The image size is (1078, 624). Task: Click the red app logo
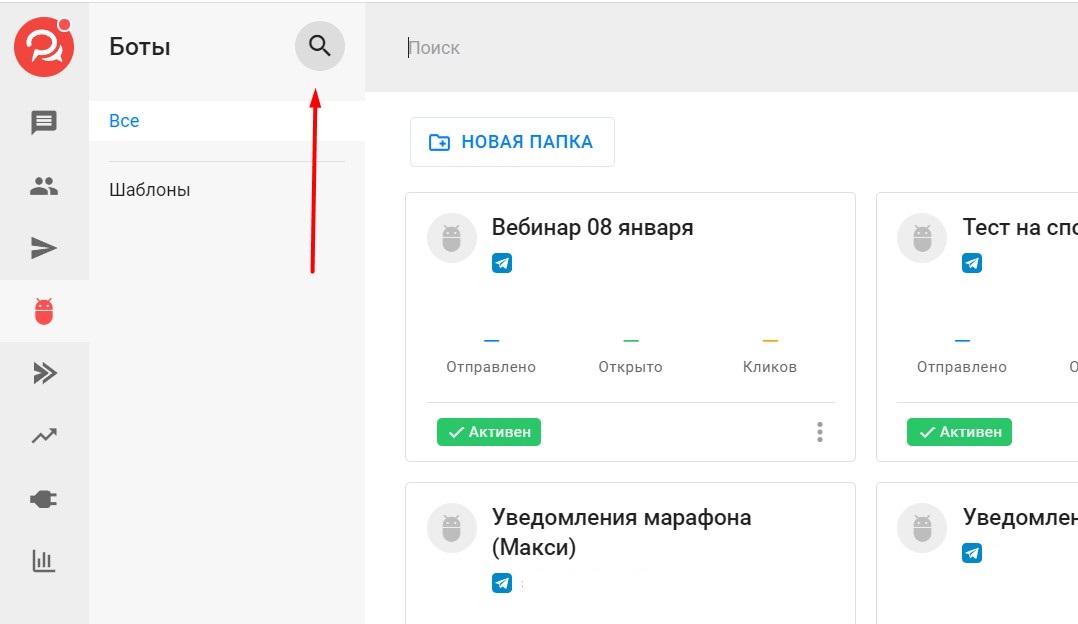pos(44,47)
